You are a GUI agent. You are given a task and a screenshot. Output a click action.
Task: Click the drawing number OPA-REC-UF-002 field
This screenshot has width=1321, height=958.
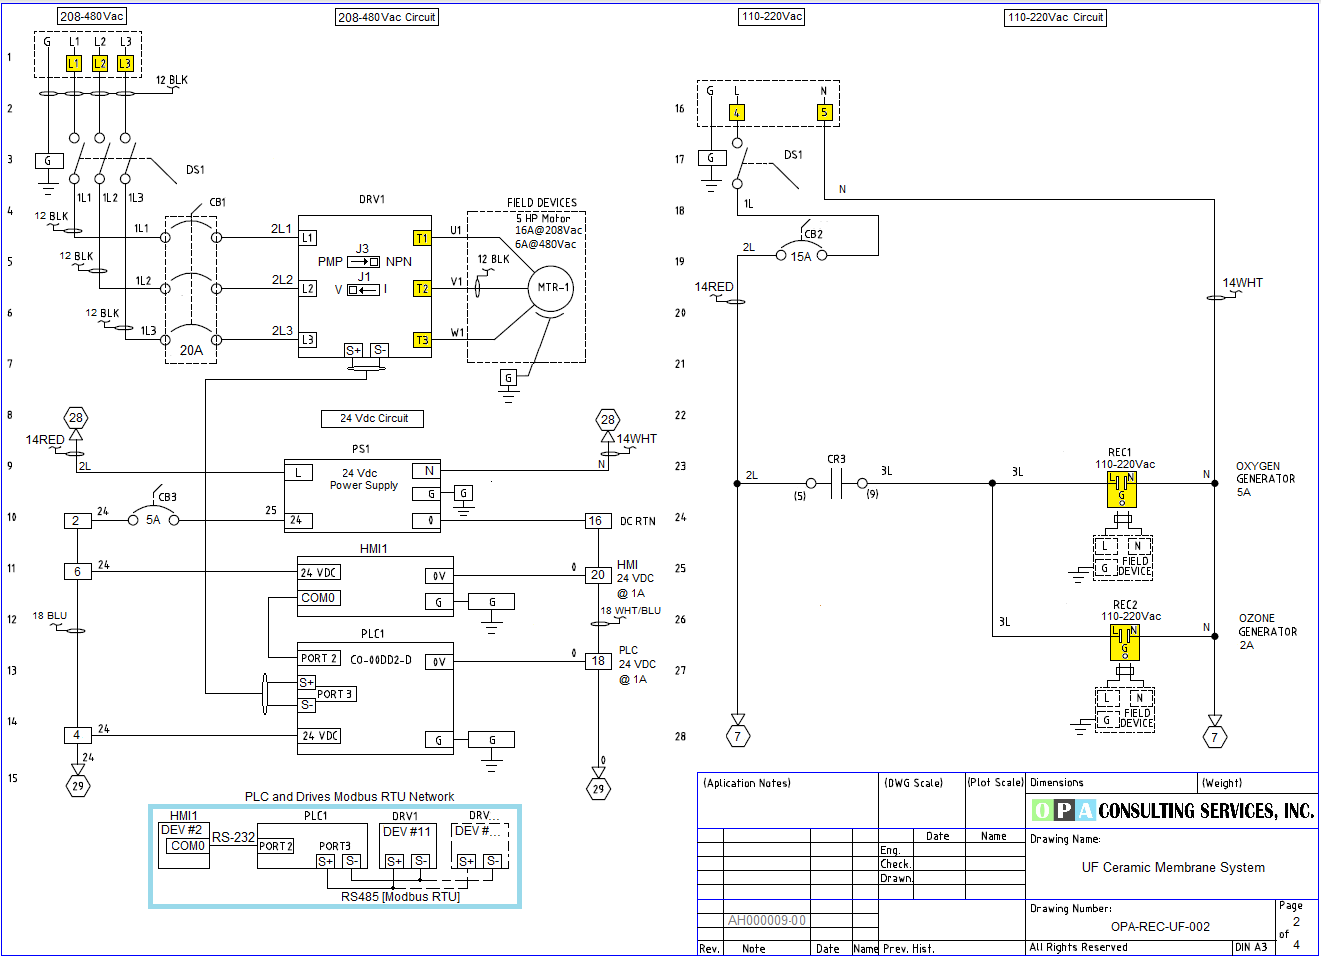(x=1160, y=927)
